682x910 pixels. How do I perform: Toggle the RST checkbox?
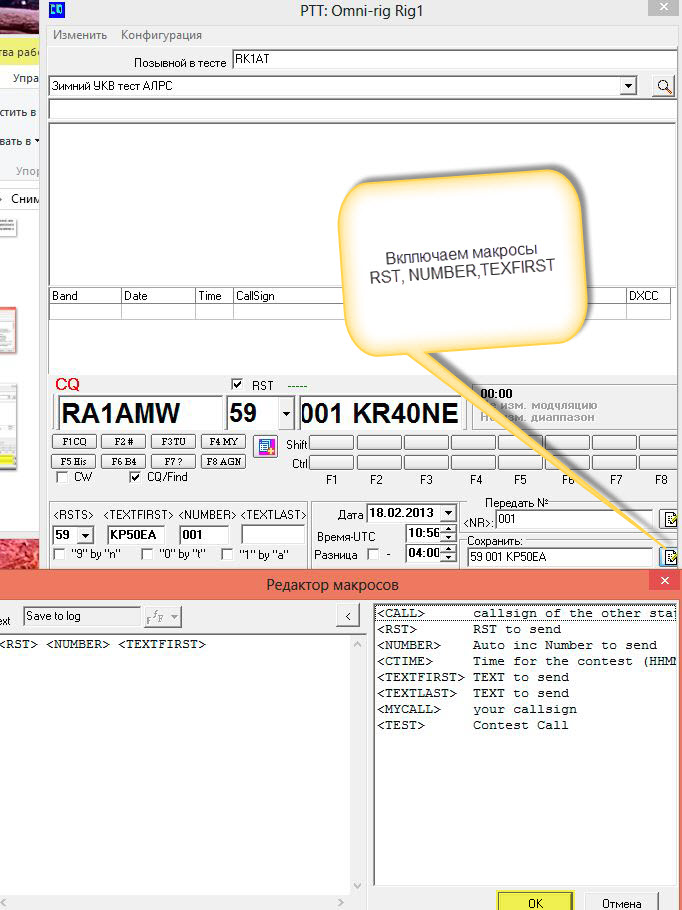237,385
